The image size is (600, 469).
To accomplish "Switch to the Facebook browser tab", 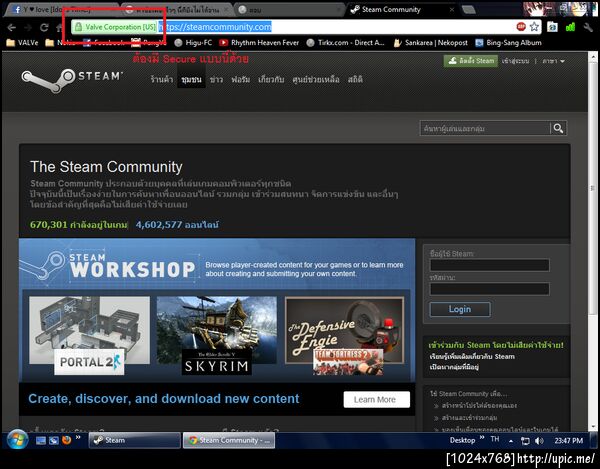I will tap(61, 10).
